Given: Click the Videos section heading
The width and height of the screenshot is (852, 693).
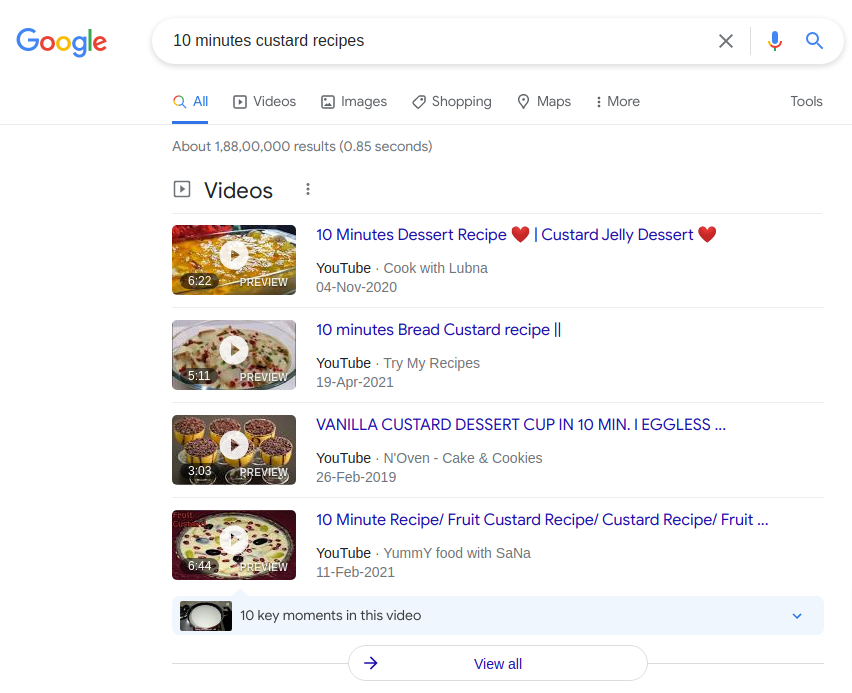Looking at the screenshot, I should coord(239,191).
